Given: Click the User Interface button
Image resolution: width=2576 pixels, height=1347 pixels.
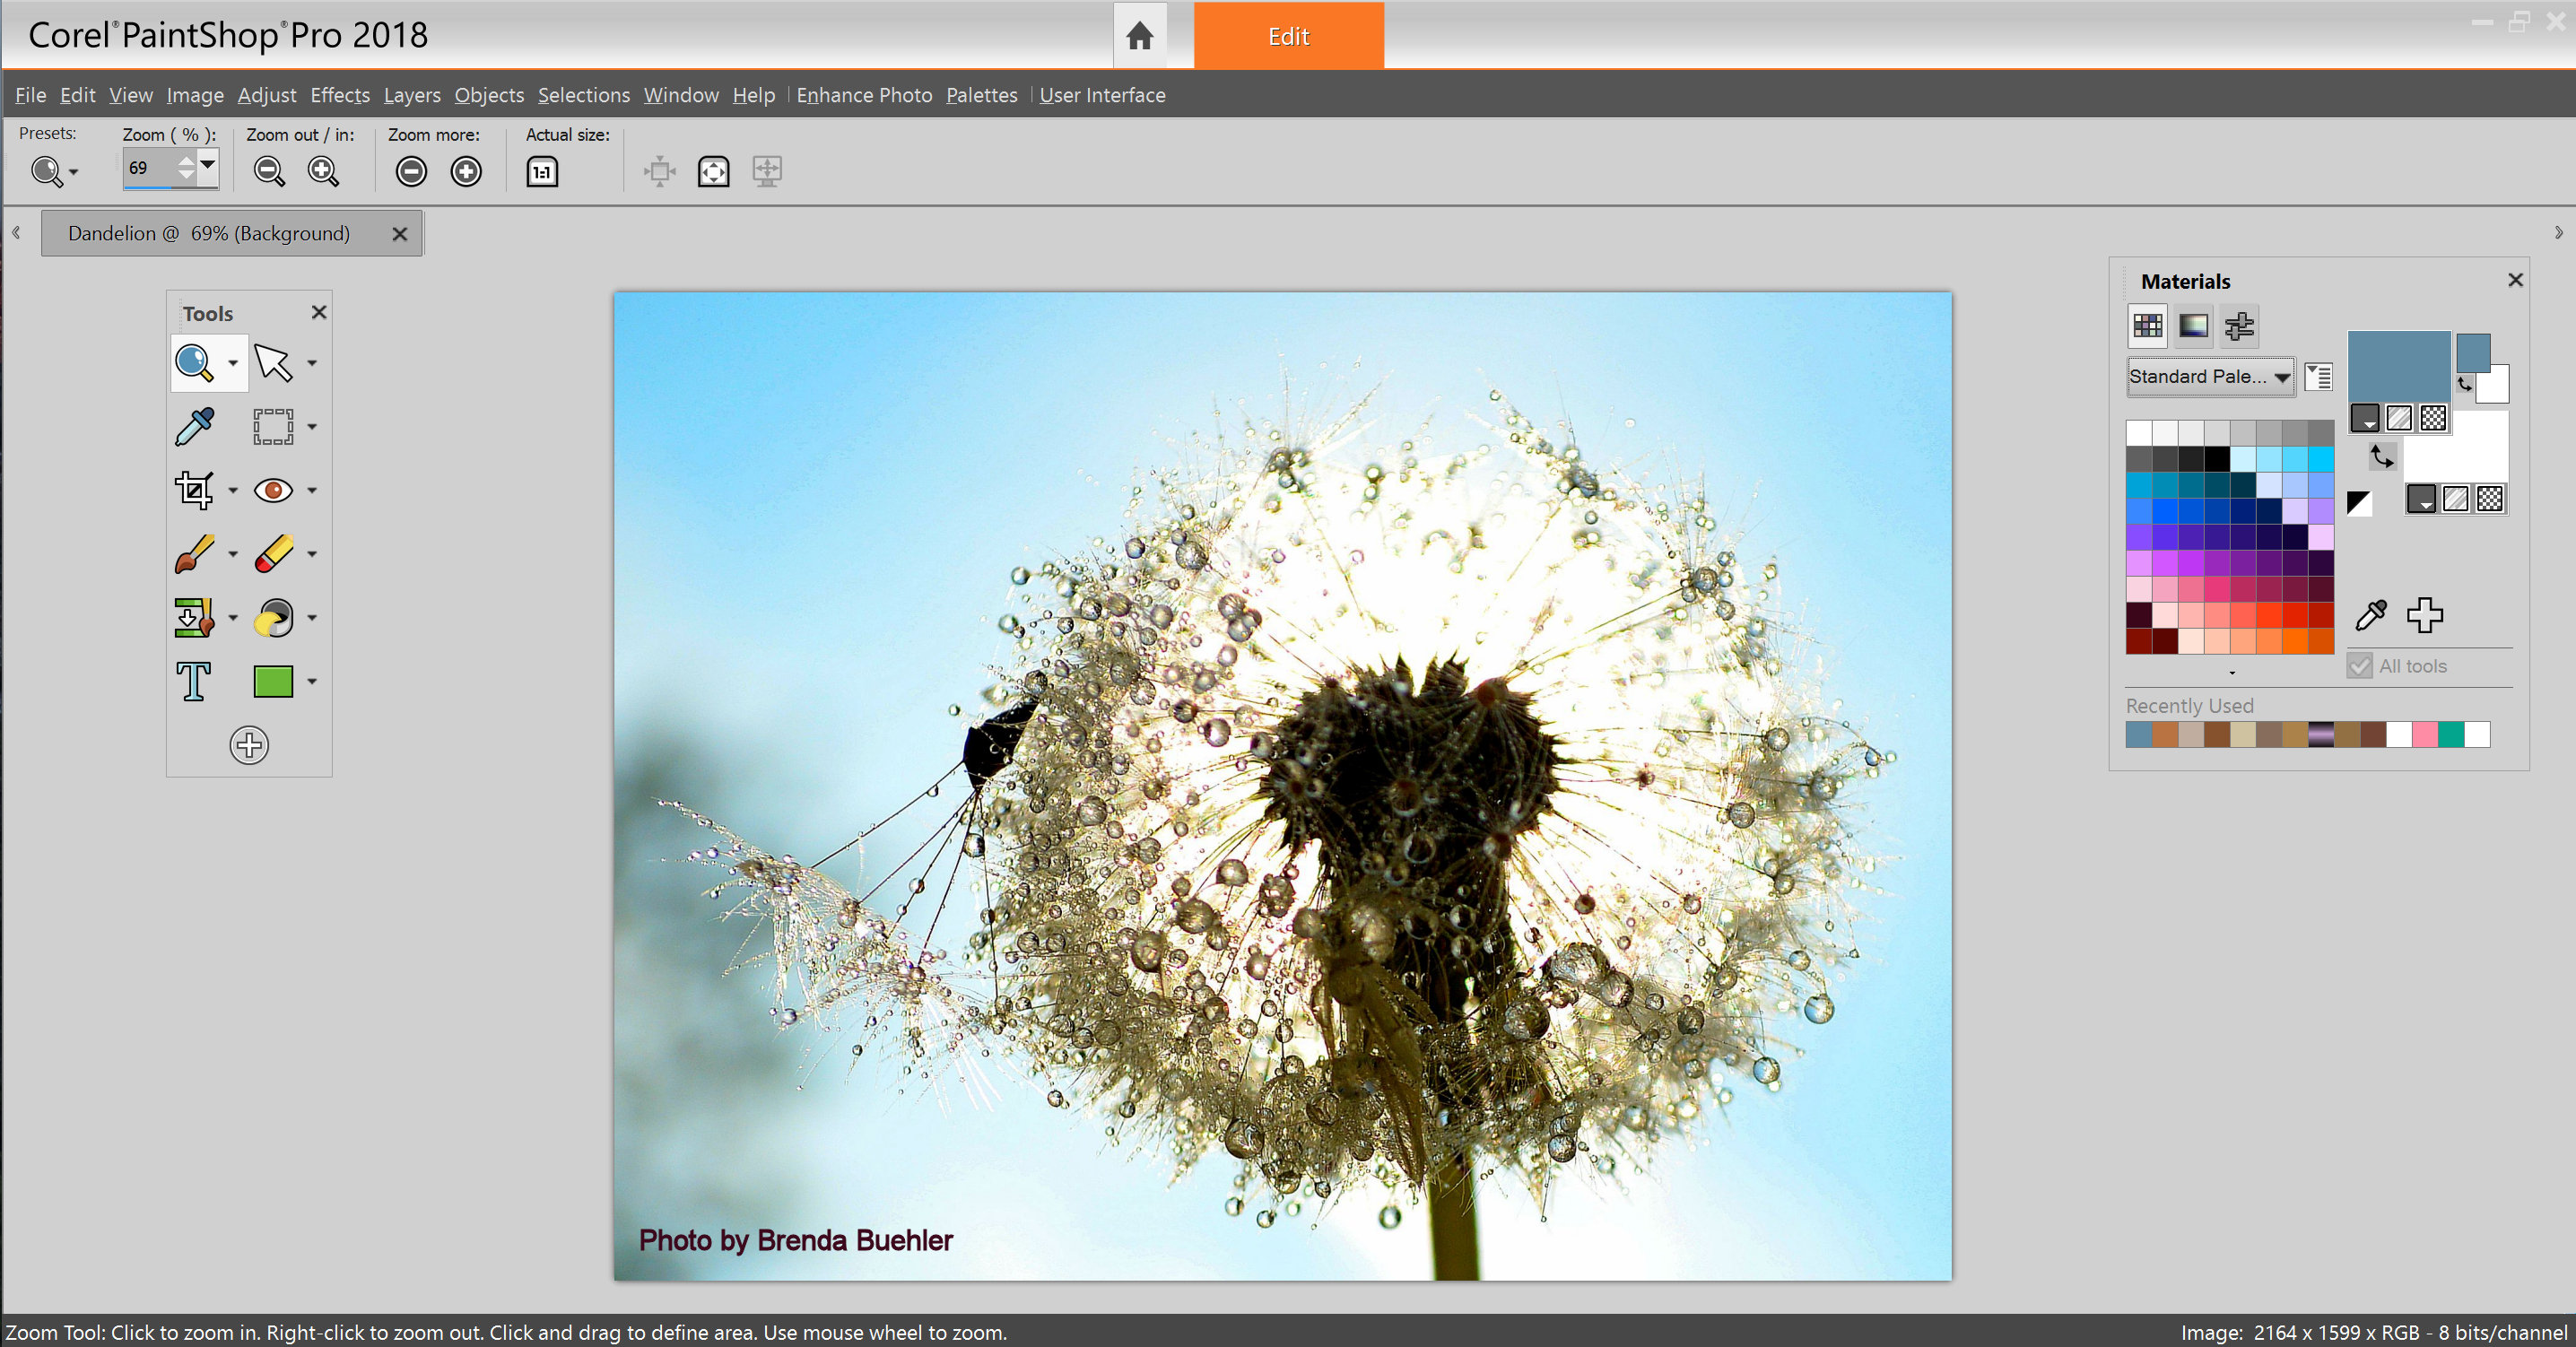Looking at the screenshot, I should click(1102, 95).
